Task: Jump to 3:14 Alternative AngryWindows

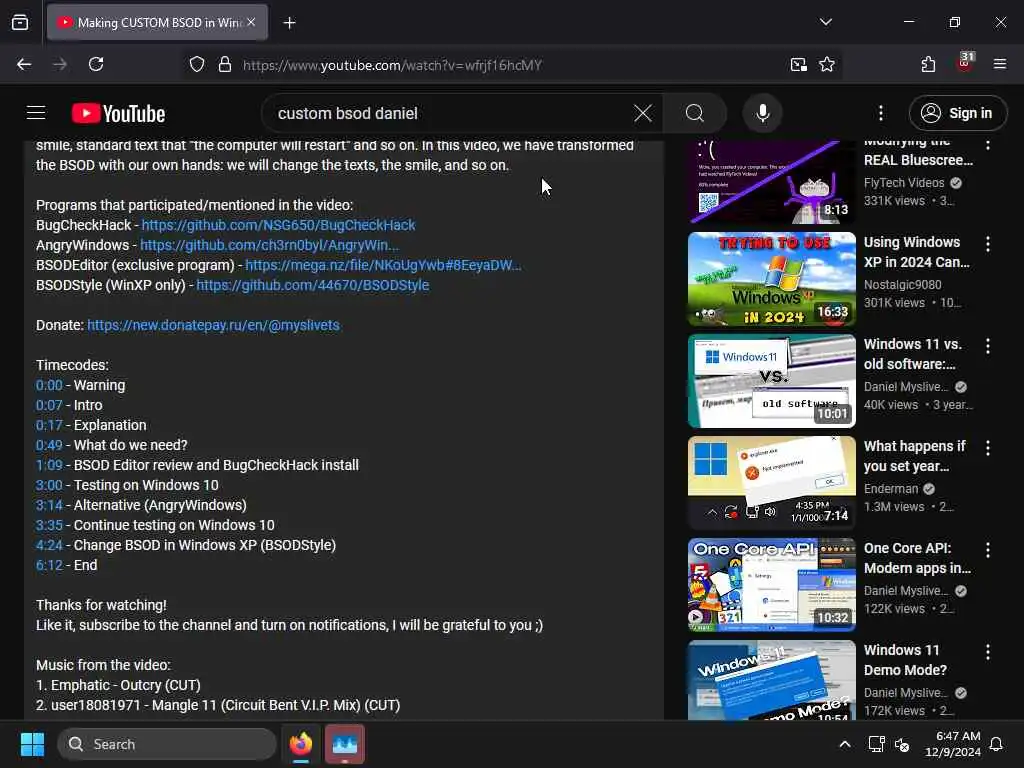Action: [49, 505]
